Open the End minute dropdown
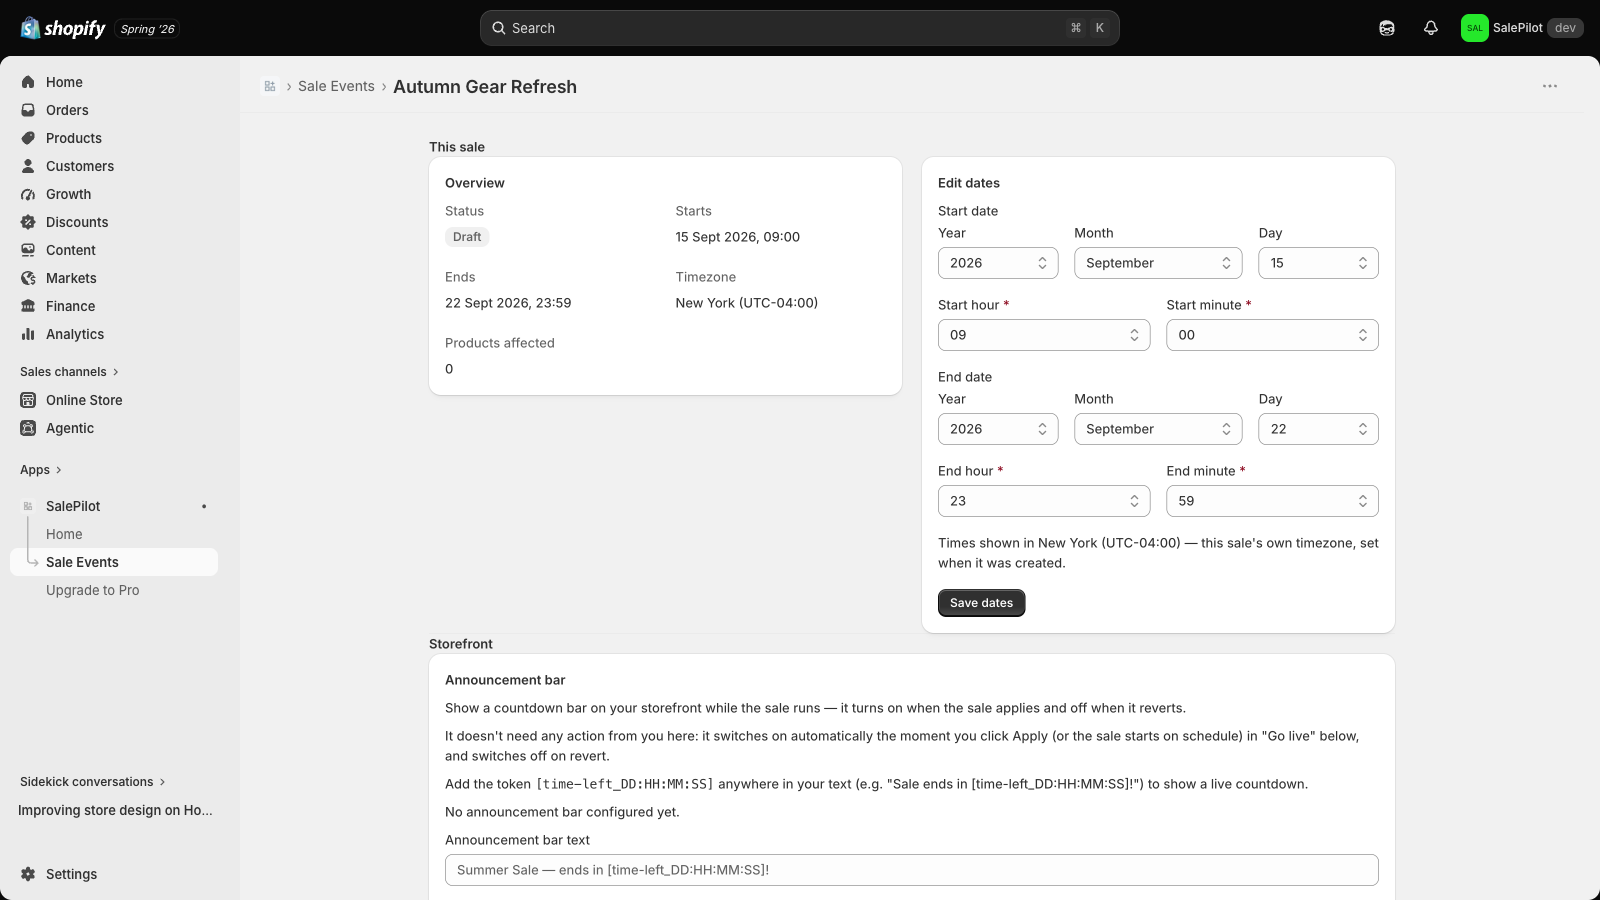The width and height of the screenshot is (1600, 900). pyautogui.click(x=1272, y=501)
